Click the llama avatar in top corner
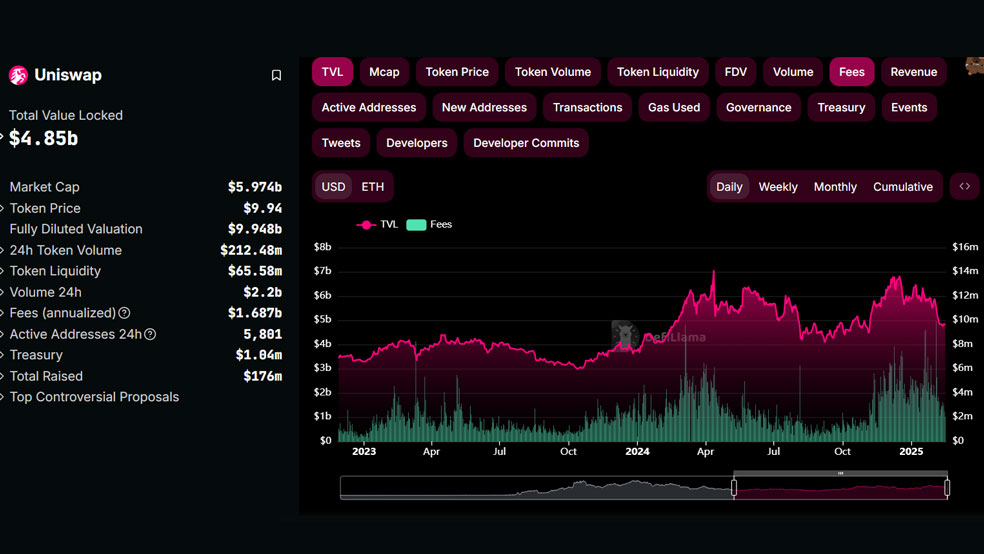The height and width of the screenshot is (554, 984). tap(975, 65)
